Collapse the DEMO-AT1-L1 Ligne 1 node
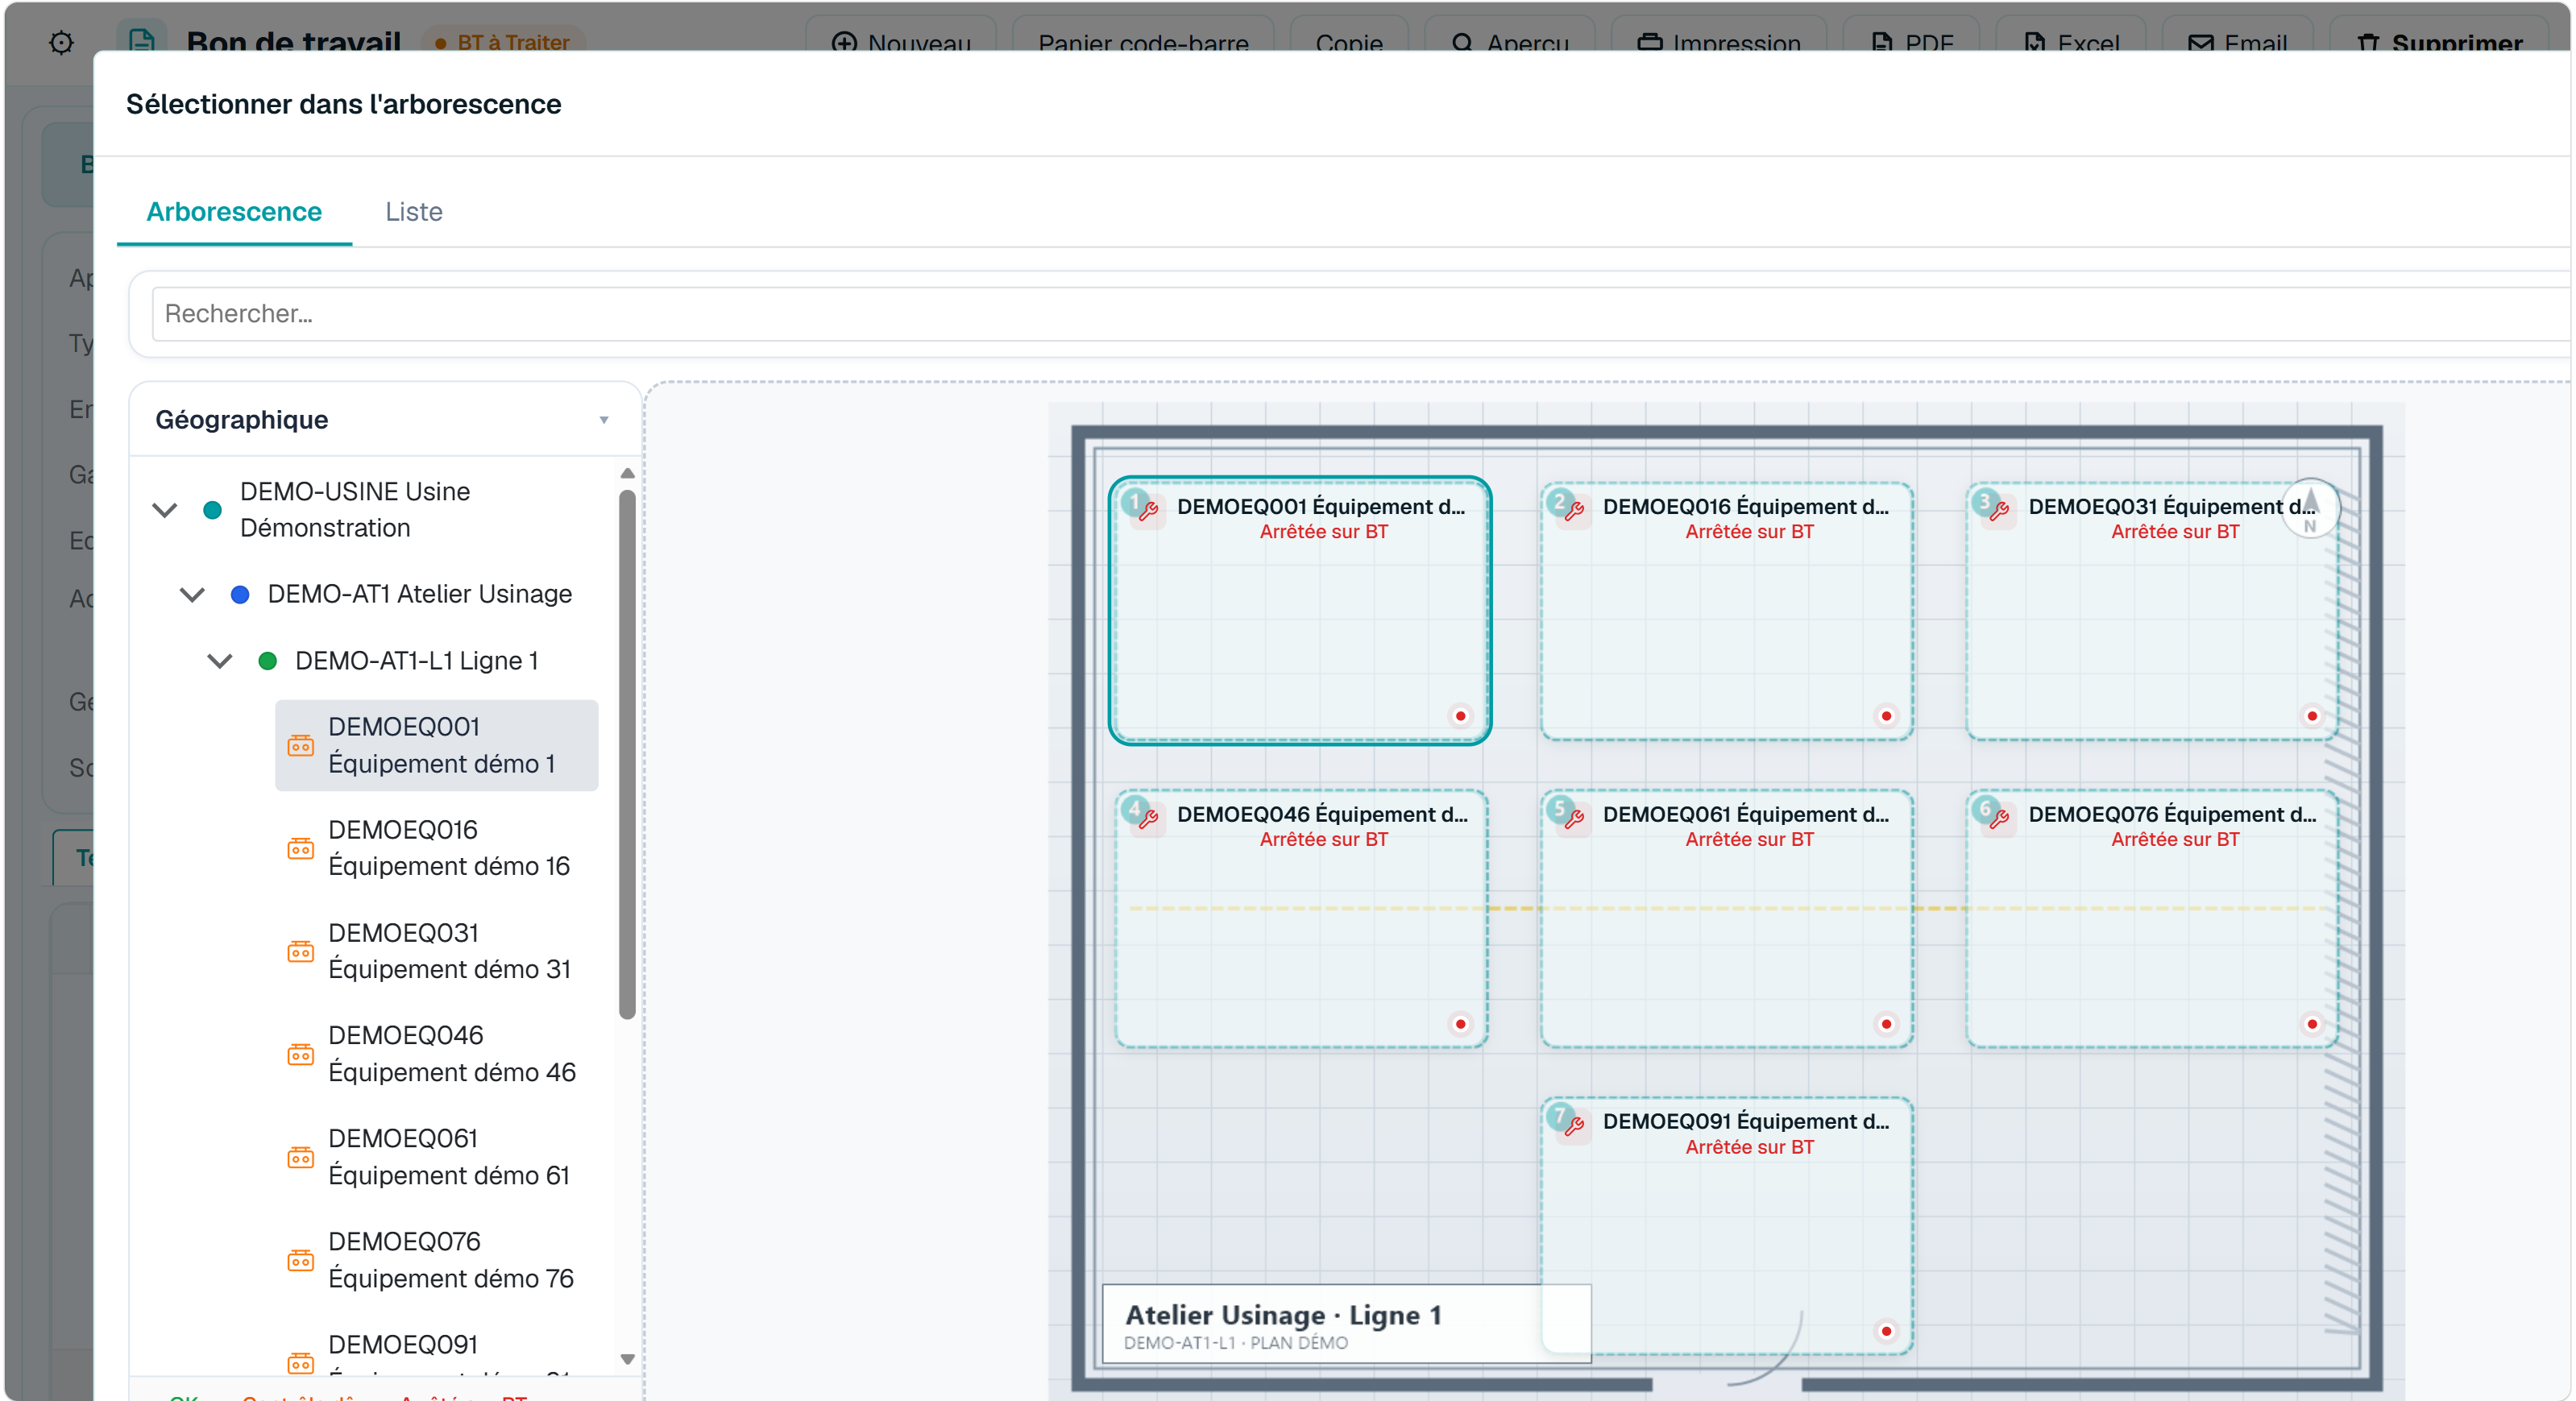Screen dimensions: 2576x1401 pos(220,661)
